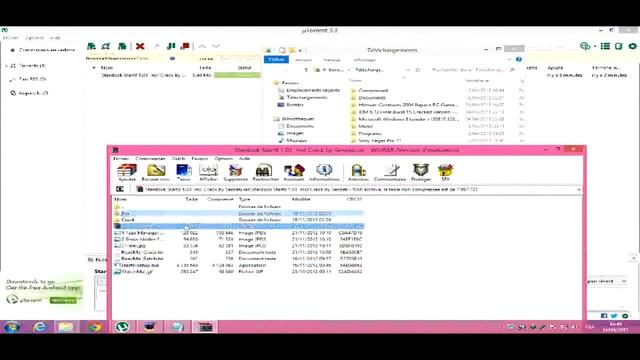Open Aide menu in WinRAR

(x=244, y=158)
